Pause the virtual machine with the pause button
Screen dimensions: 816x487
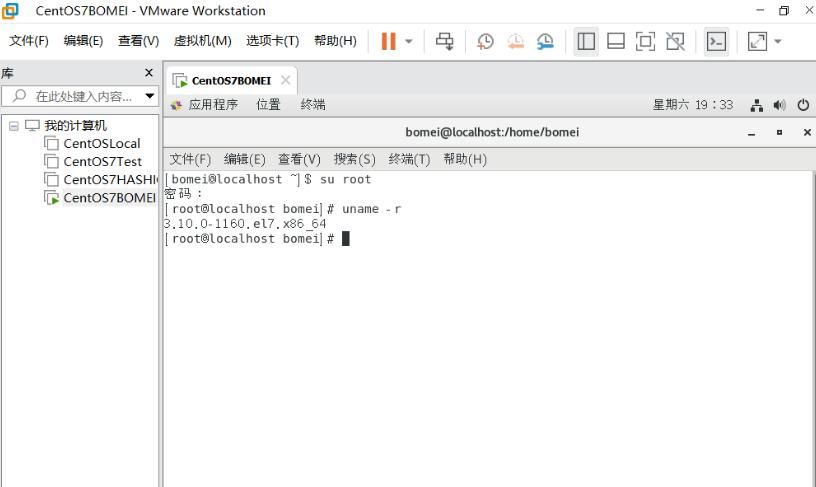pos(388,41)
